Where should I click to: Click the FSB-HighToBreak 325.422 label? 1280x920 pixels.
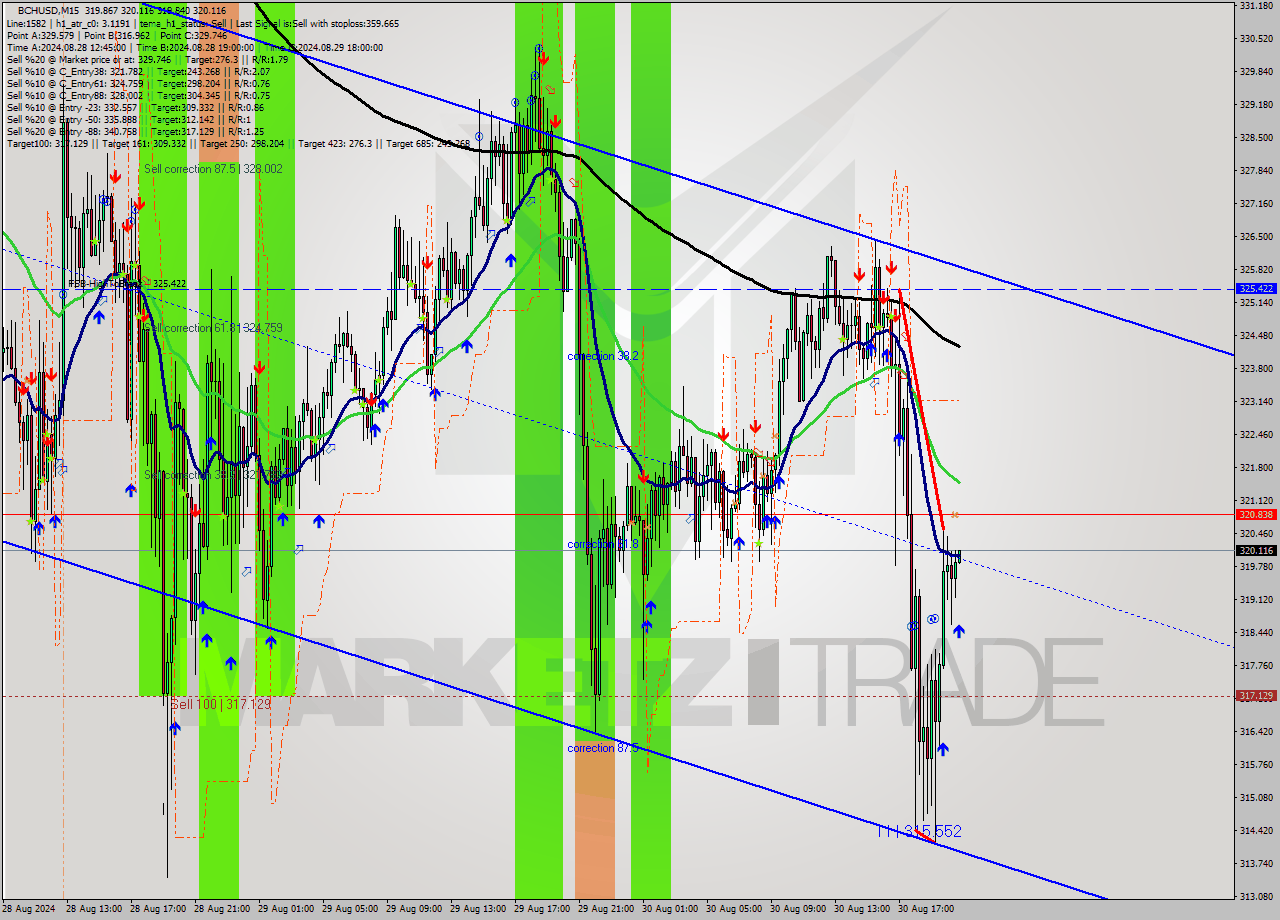tap(127, 284)
